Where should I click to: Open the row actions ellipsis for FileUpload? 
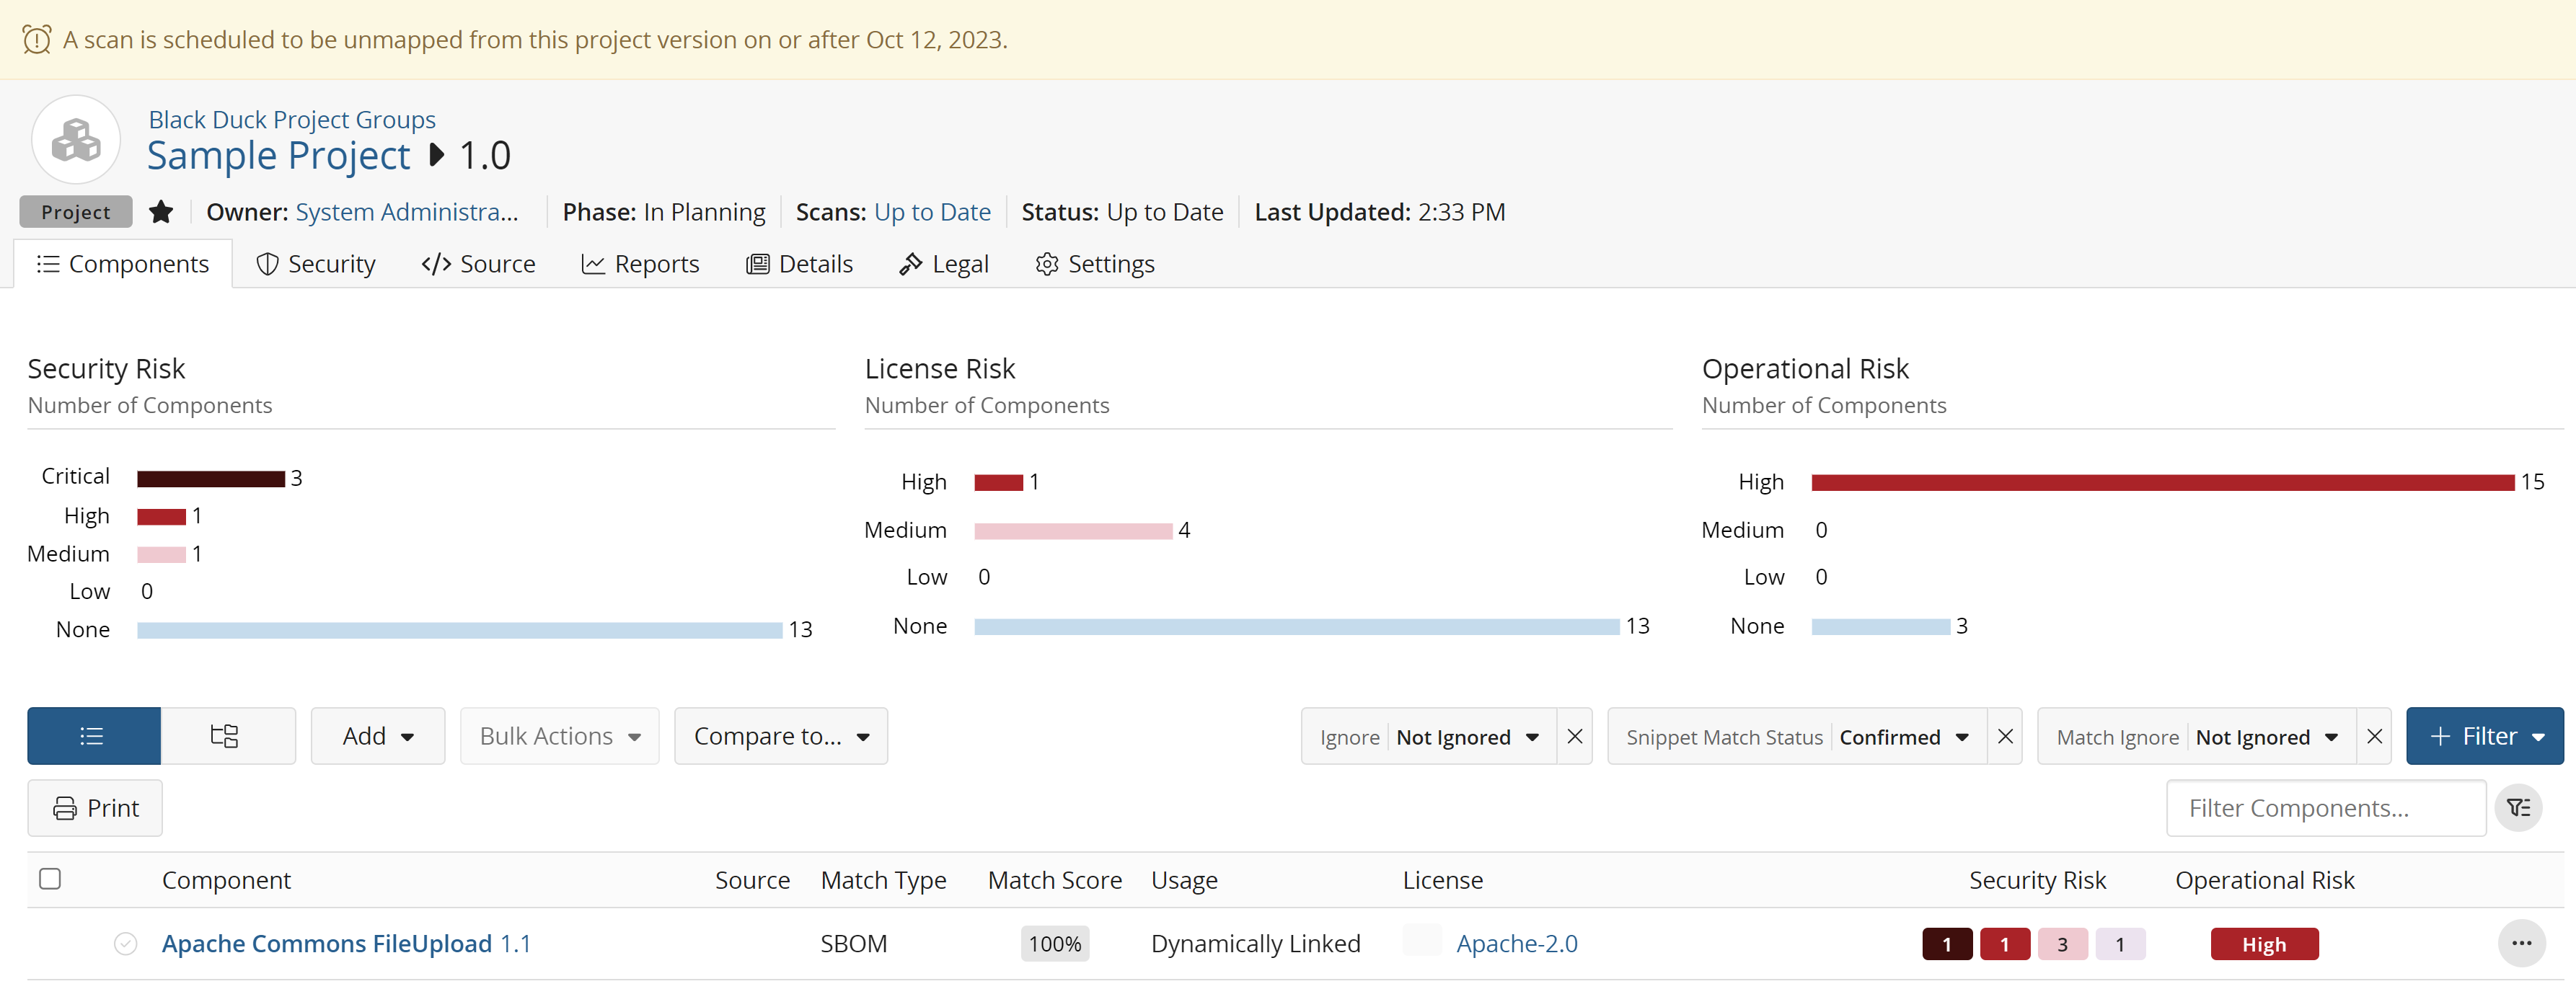click(2521, 943)
